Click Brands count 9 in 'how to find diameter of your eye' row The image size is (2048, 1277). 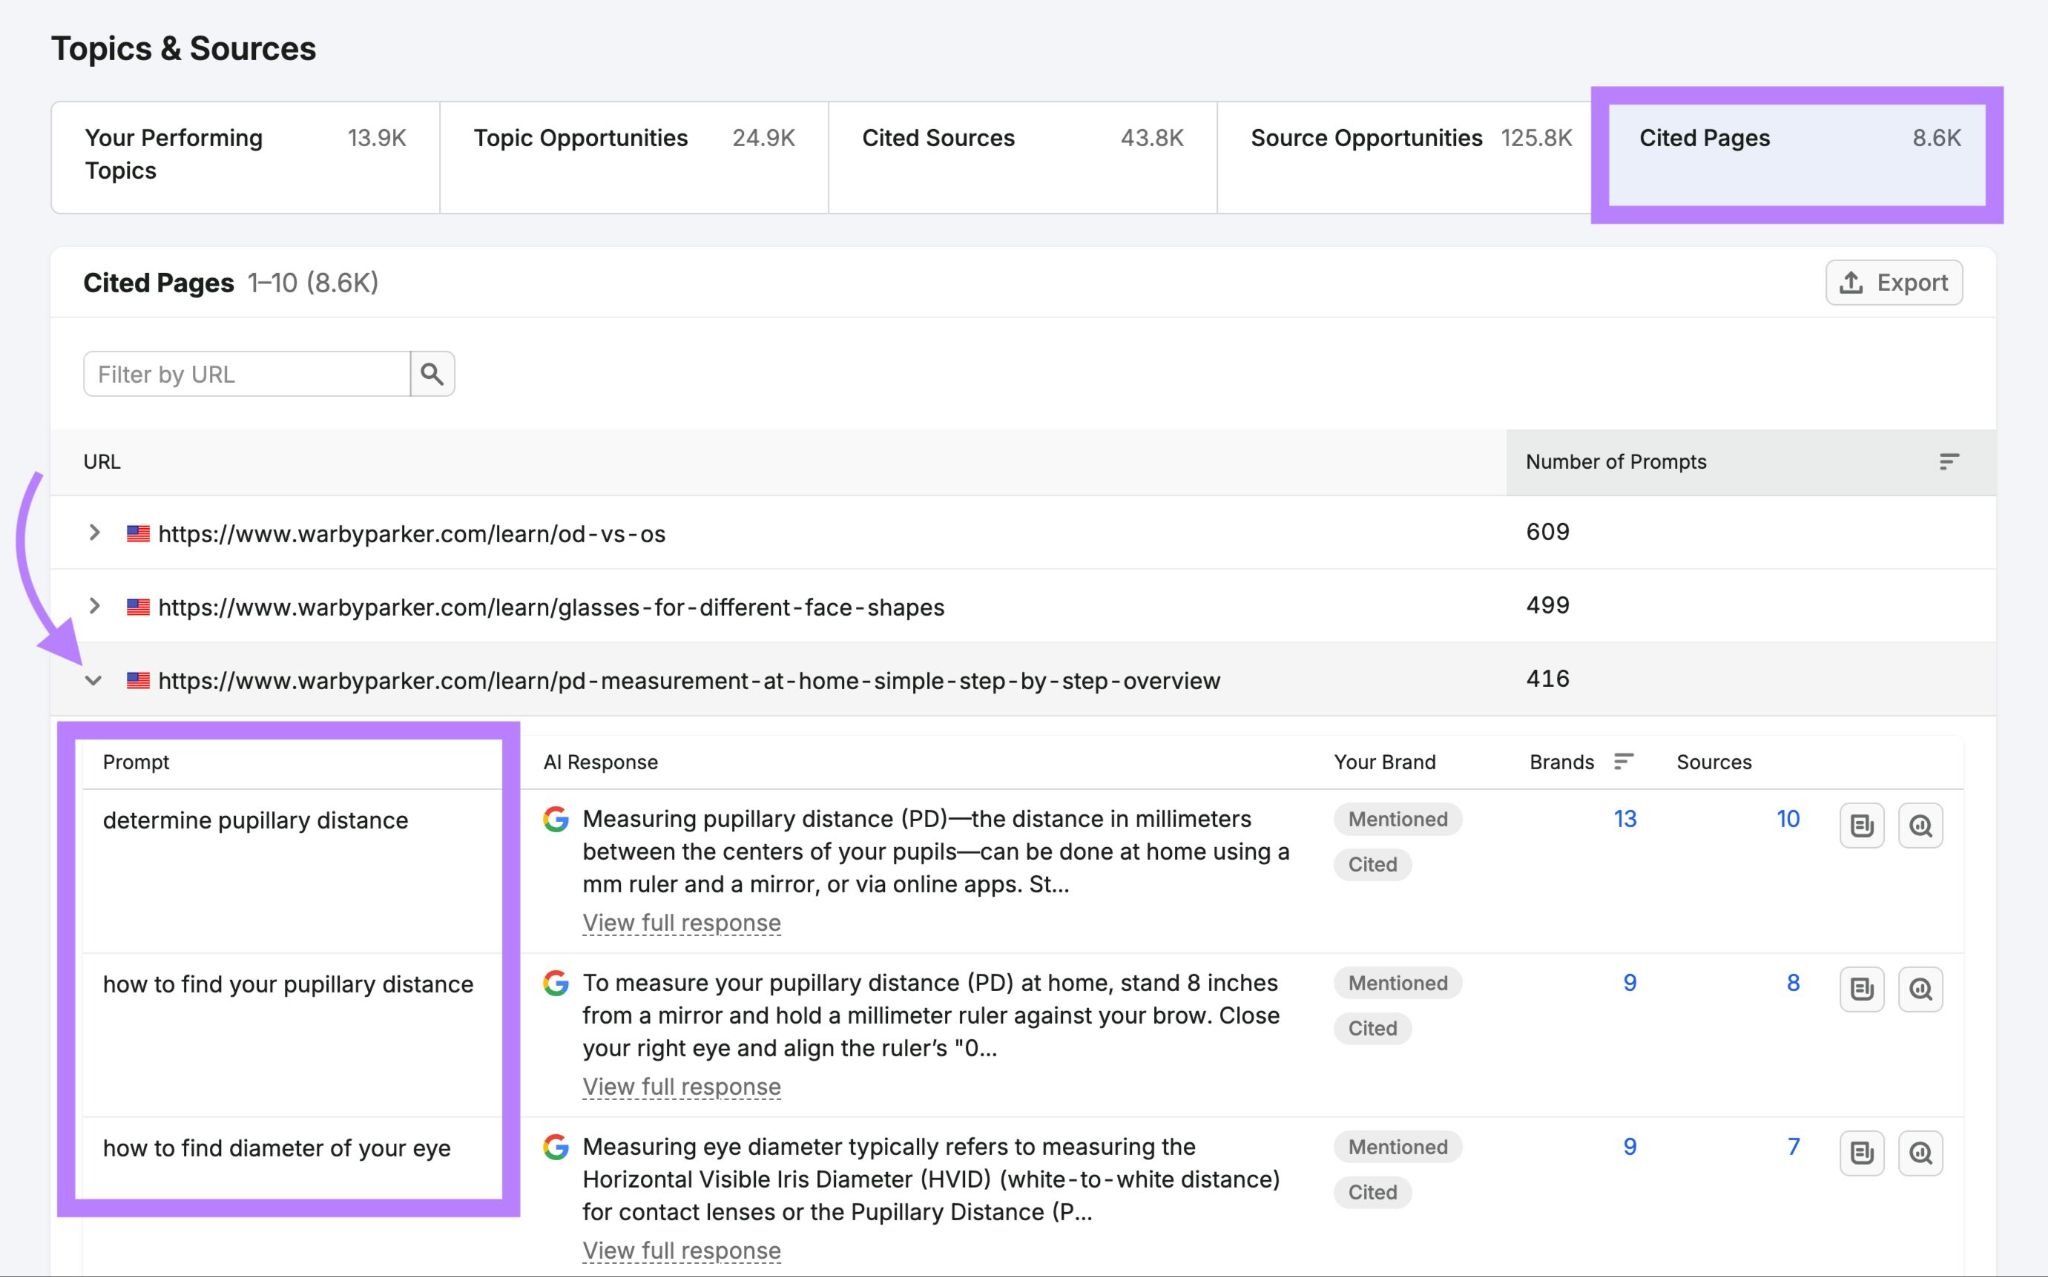[x=1630, y=1147]
